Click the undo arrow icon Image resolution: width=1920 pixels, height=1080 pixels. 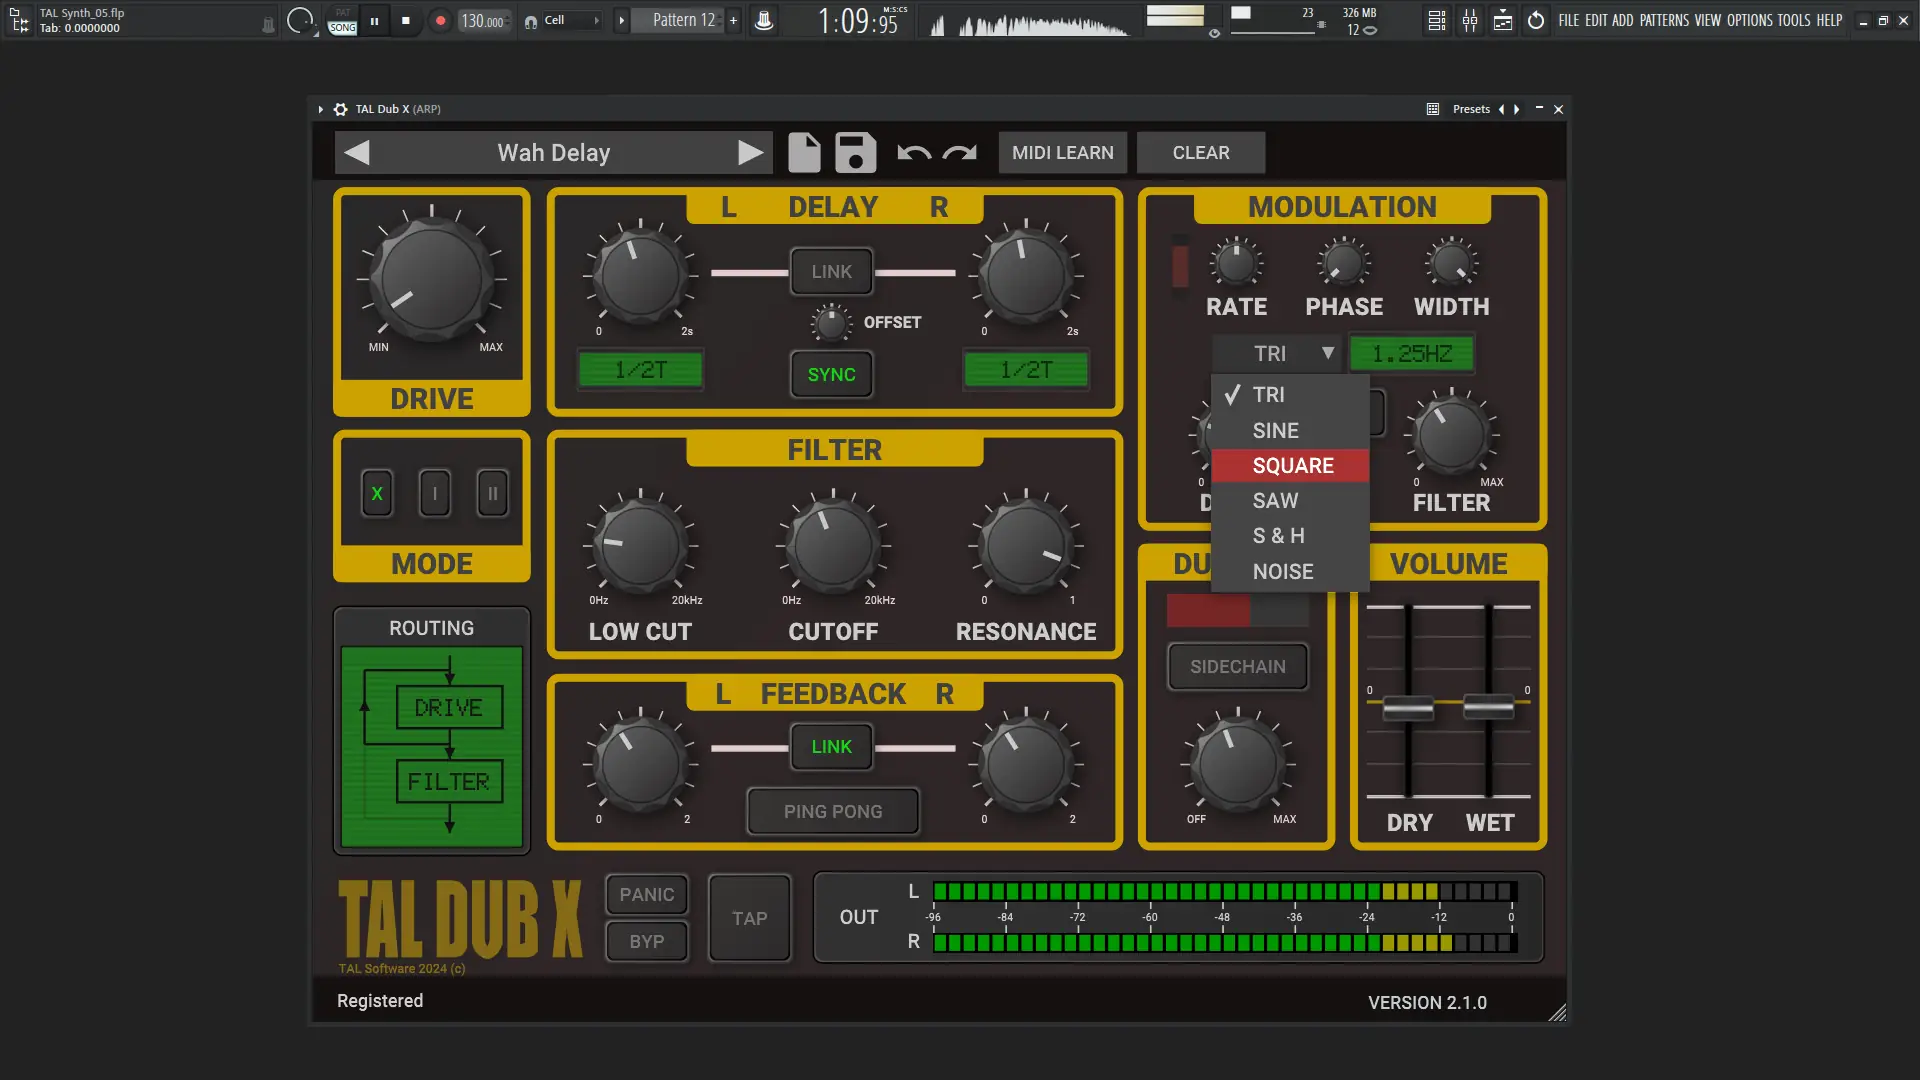click(x=913, y=153)
